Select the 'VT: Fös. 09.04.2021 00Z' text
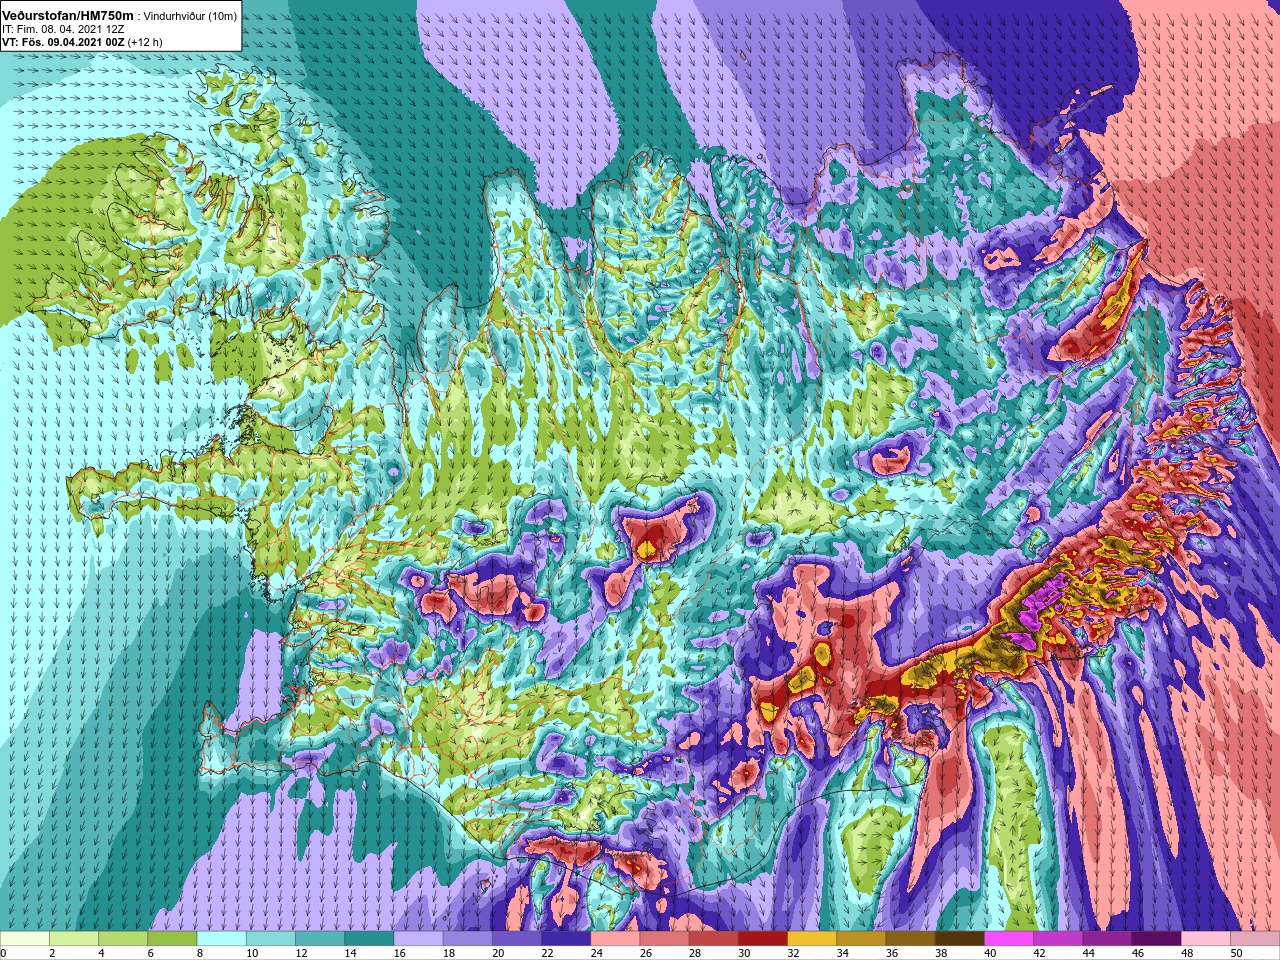Viewport: 1280px width, 960px height. [63, 42]
